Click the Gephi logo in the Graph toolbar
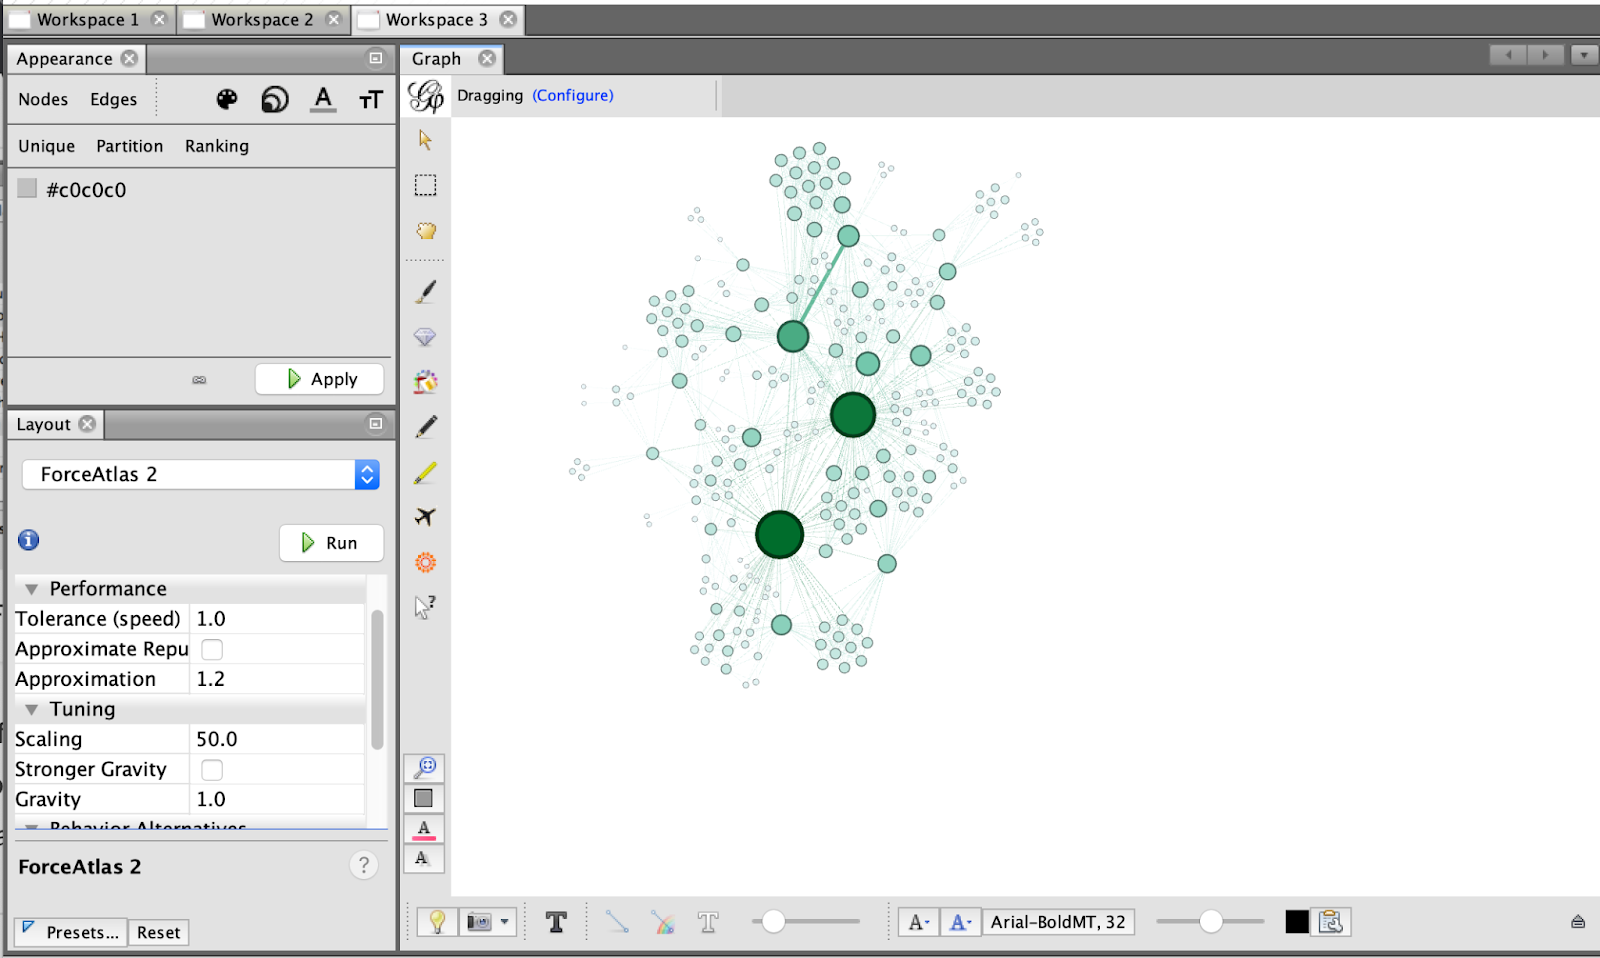 426,96
